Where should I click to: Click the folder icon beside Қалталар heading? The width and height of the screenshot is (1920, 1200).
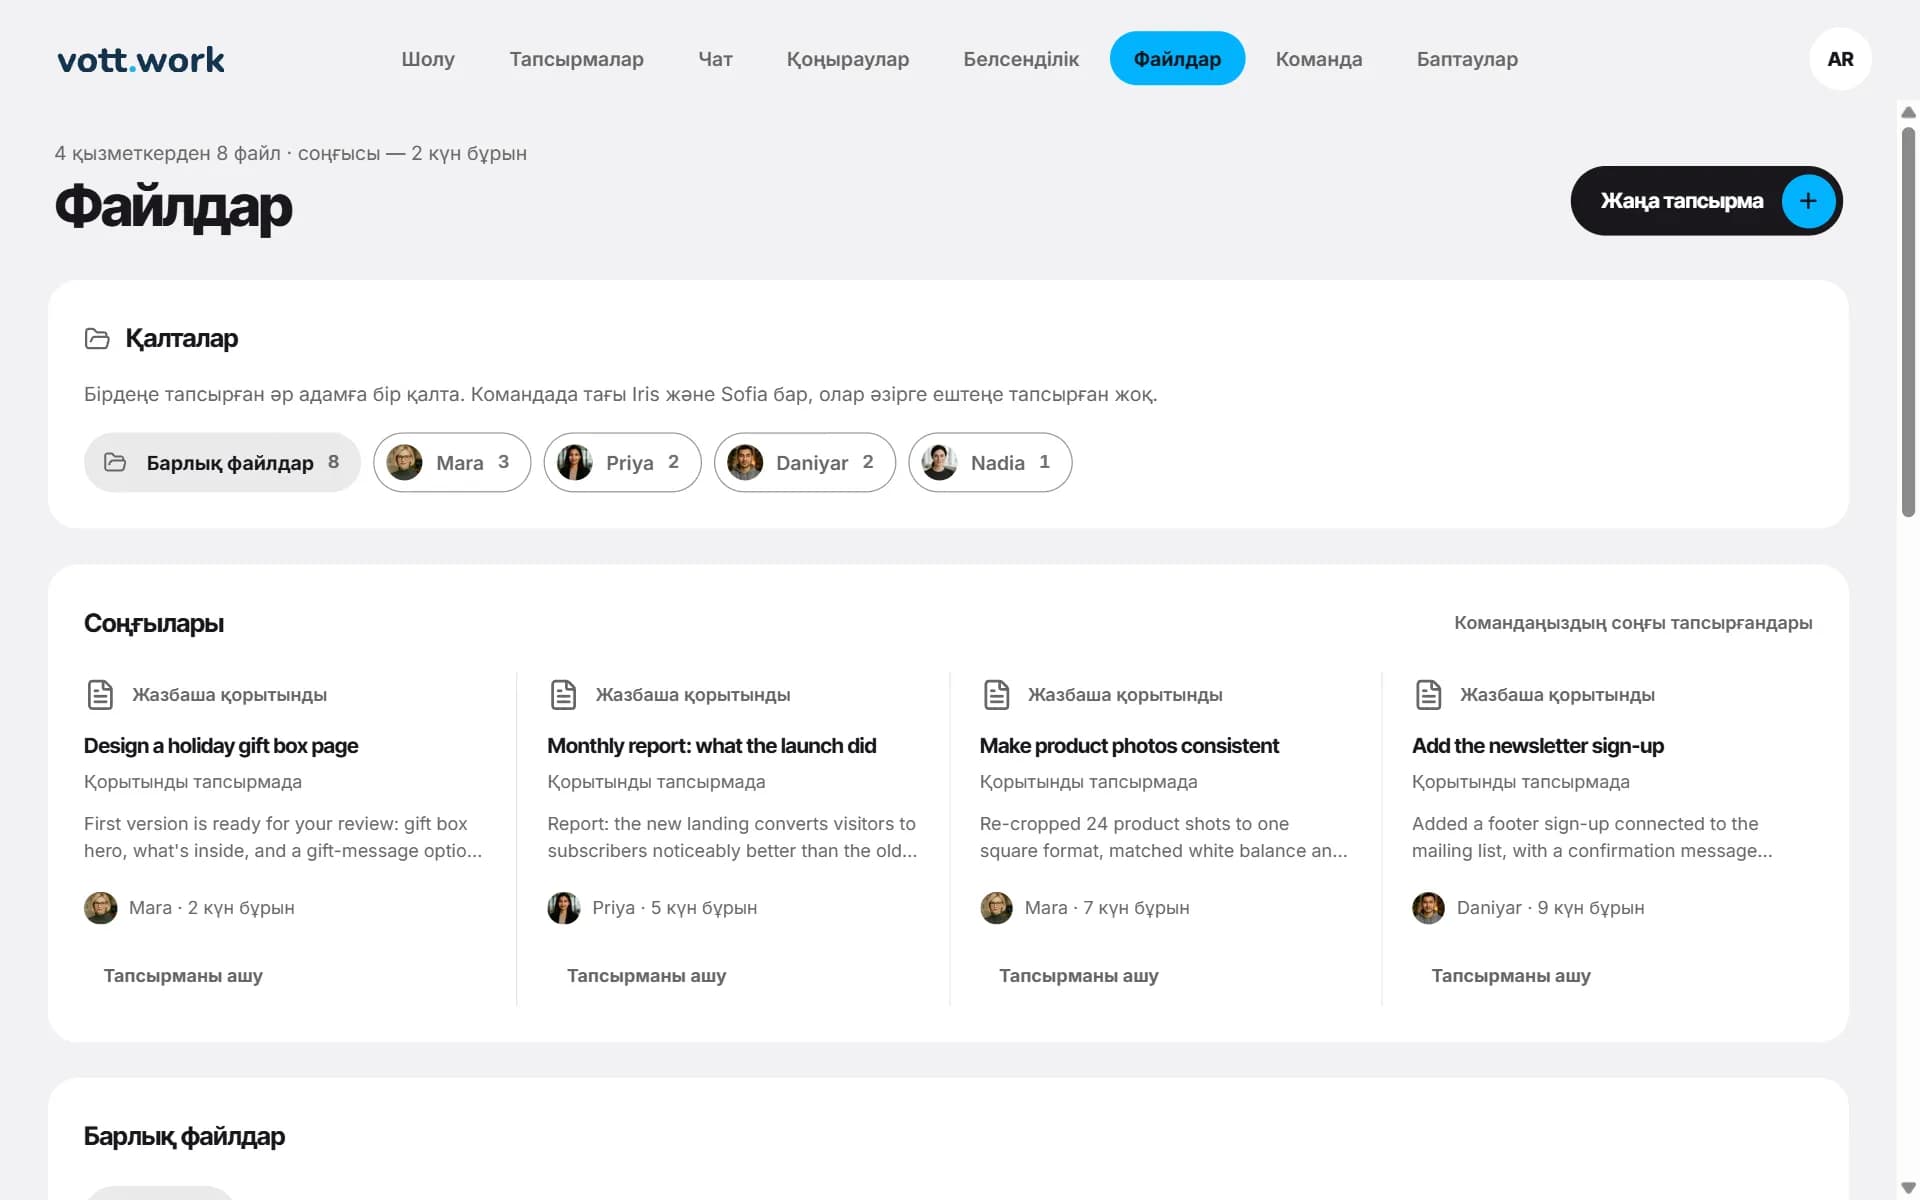coord(97,339)
